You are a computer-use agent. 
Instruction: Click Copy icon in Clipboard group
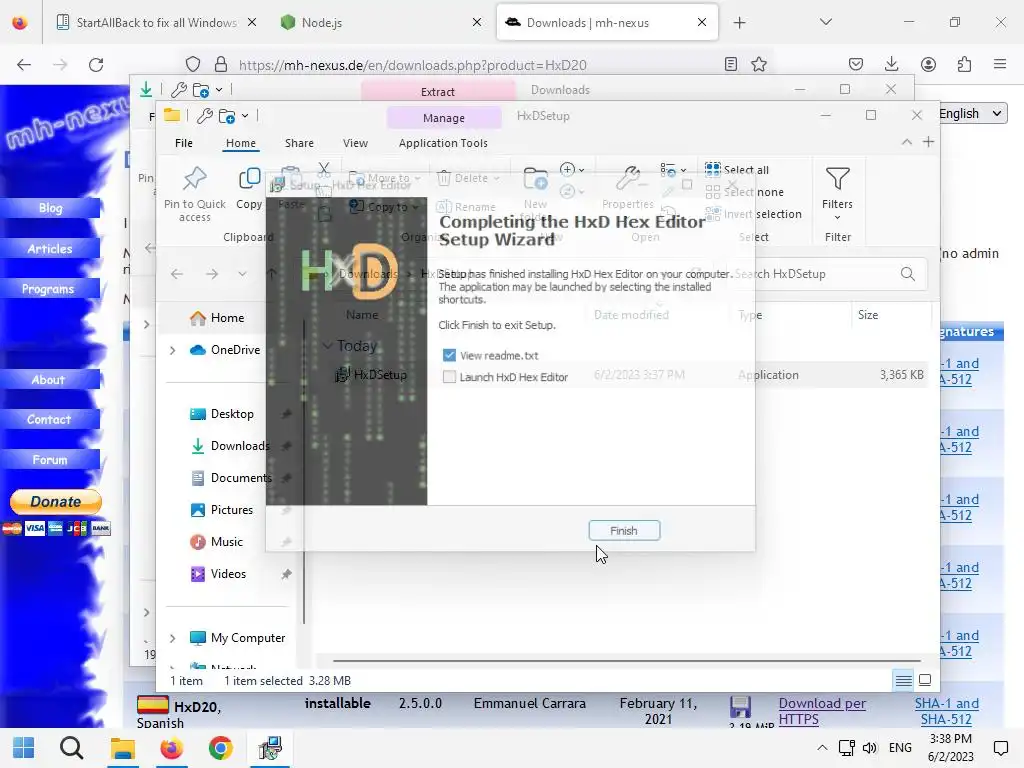point(249,188)
